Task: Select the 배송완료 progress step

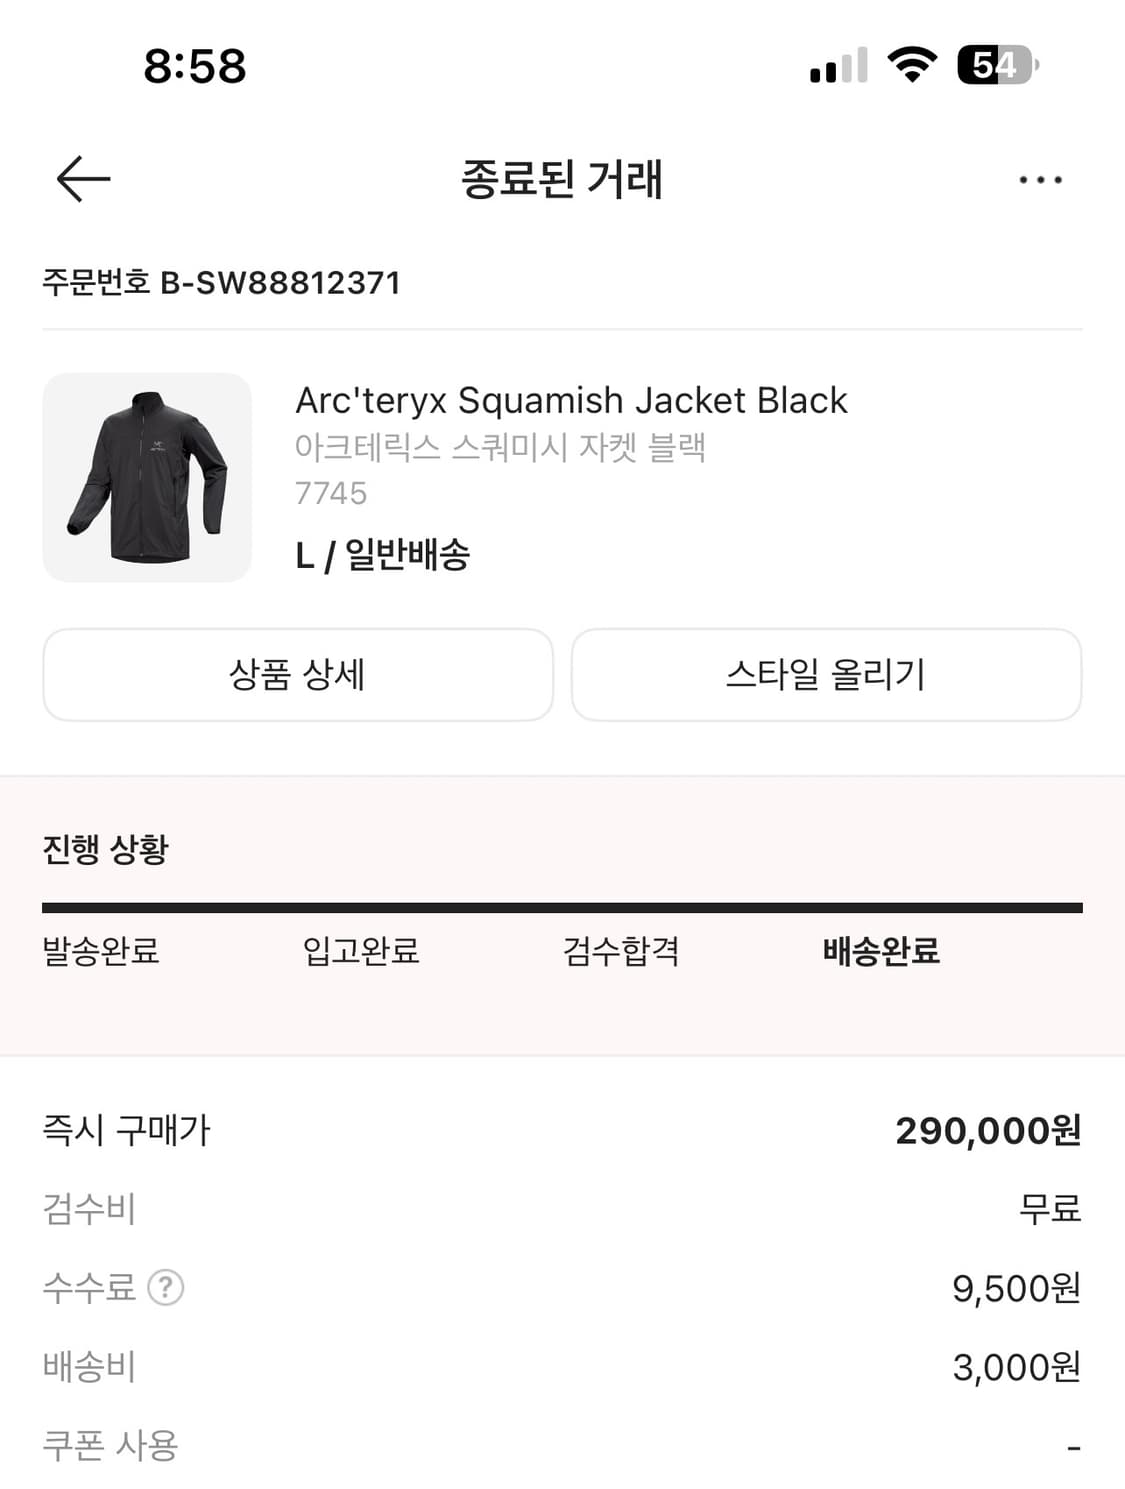Action: coord(881,950)
